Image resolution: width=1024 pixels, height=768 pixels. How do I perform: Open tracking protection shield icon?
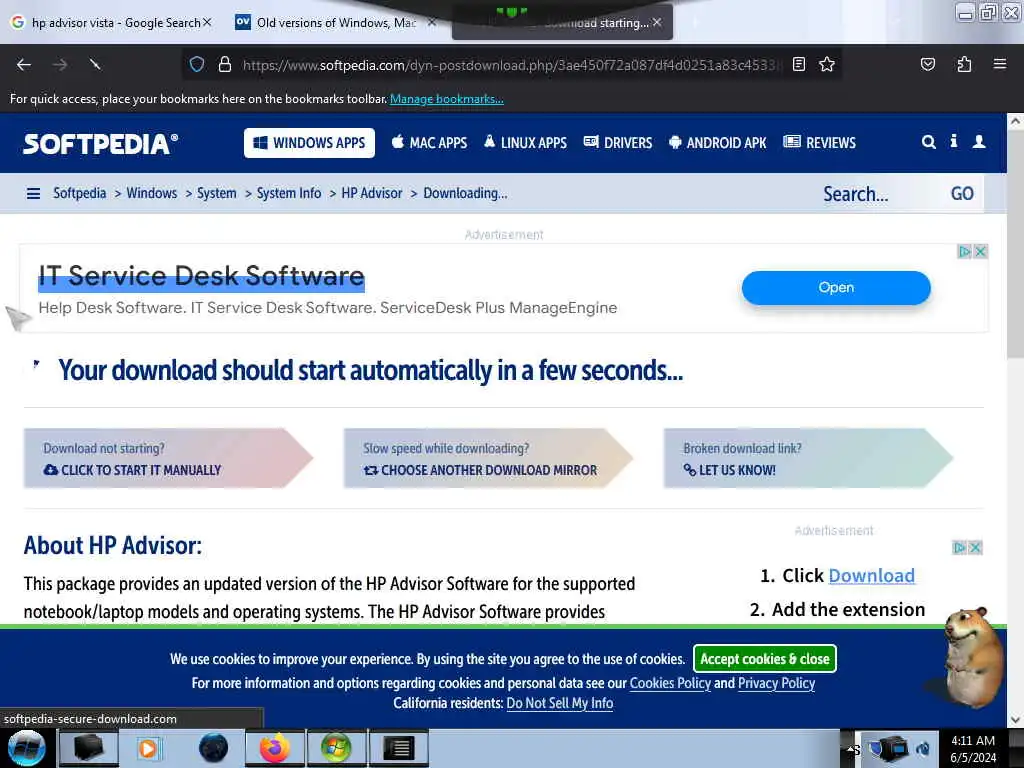pos(197,64)
